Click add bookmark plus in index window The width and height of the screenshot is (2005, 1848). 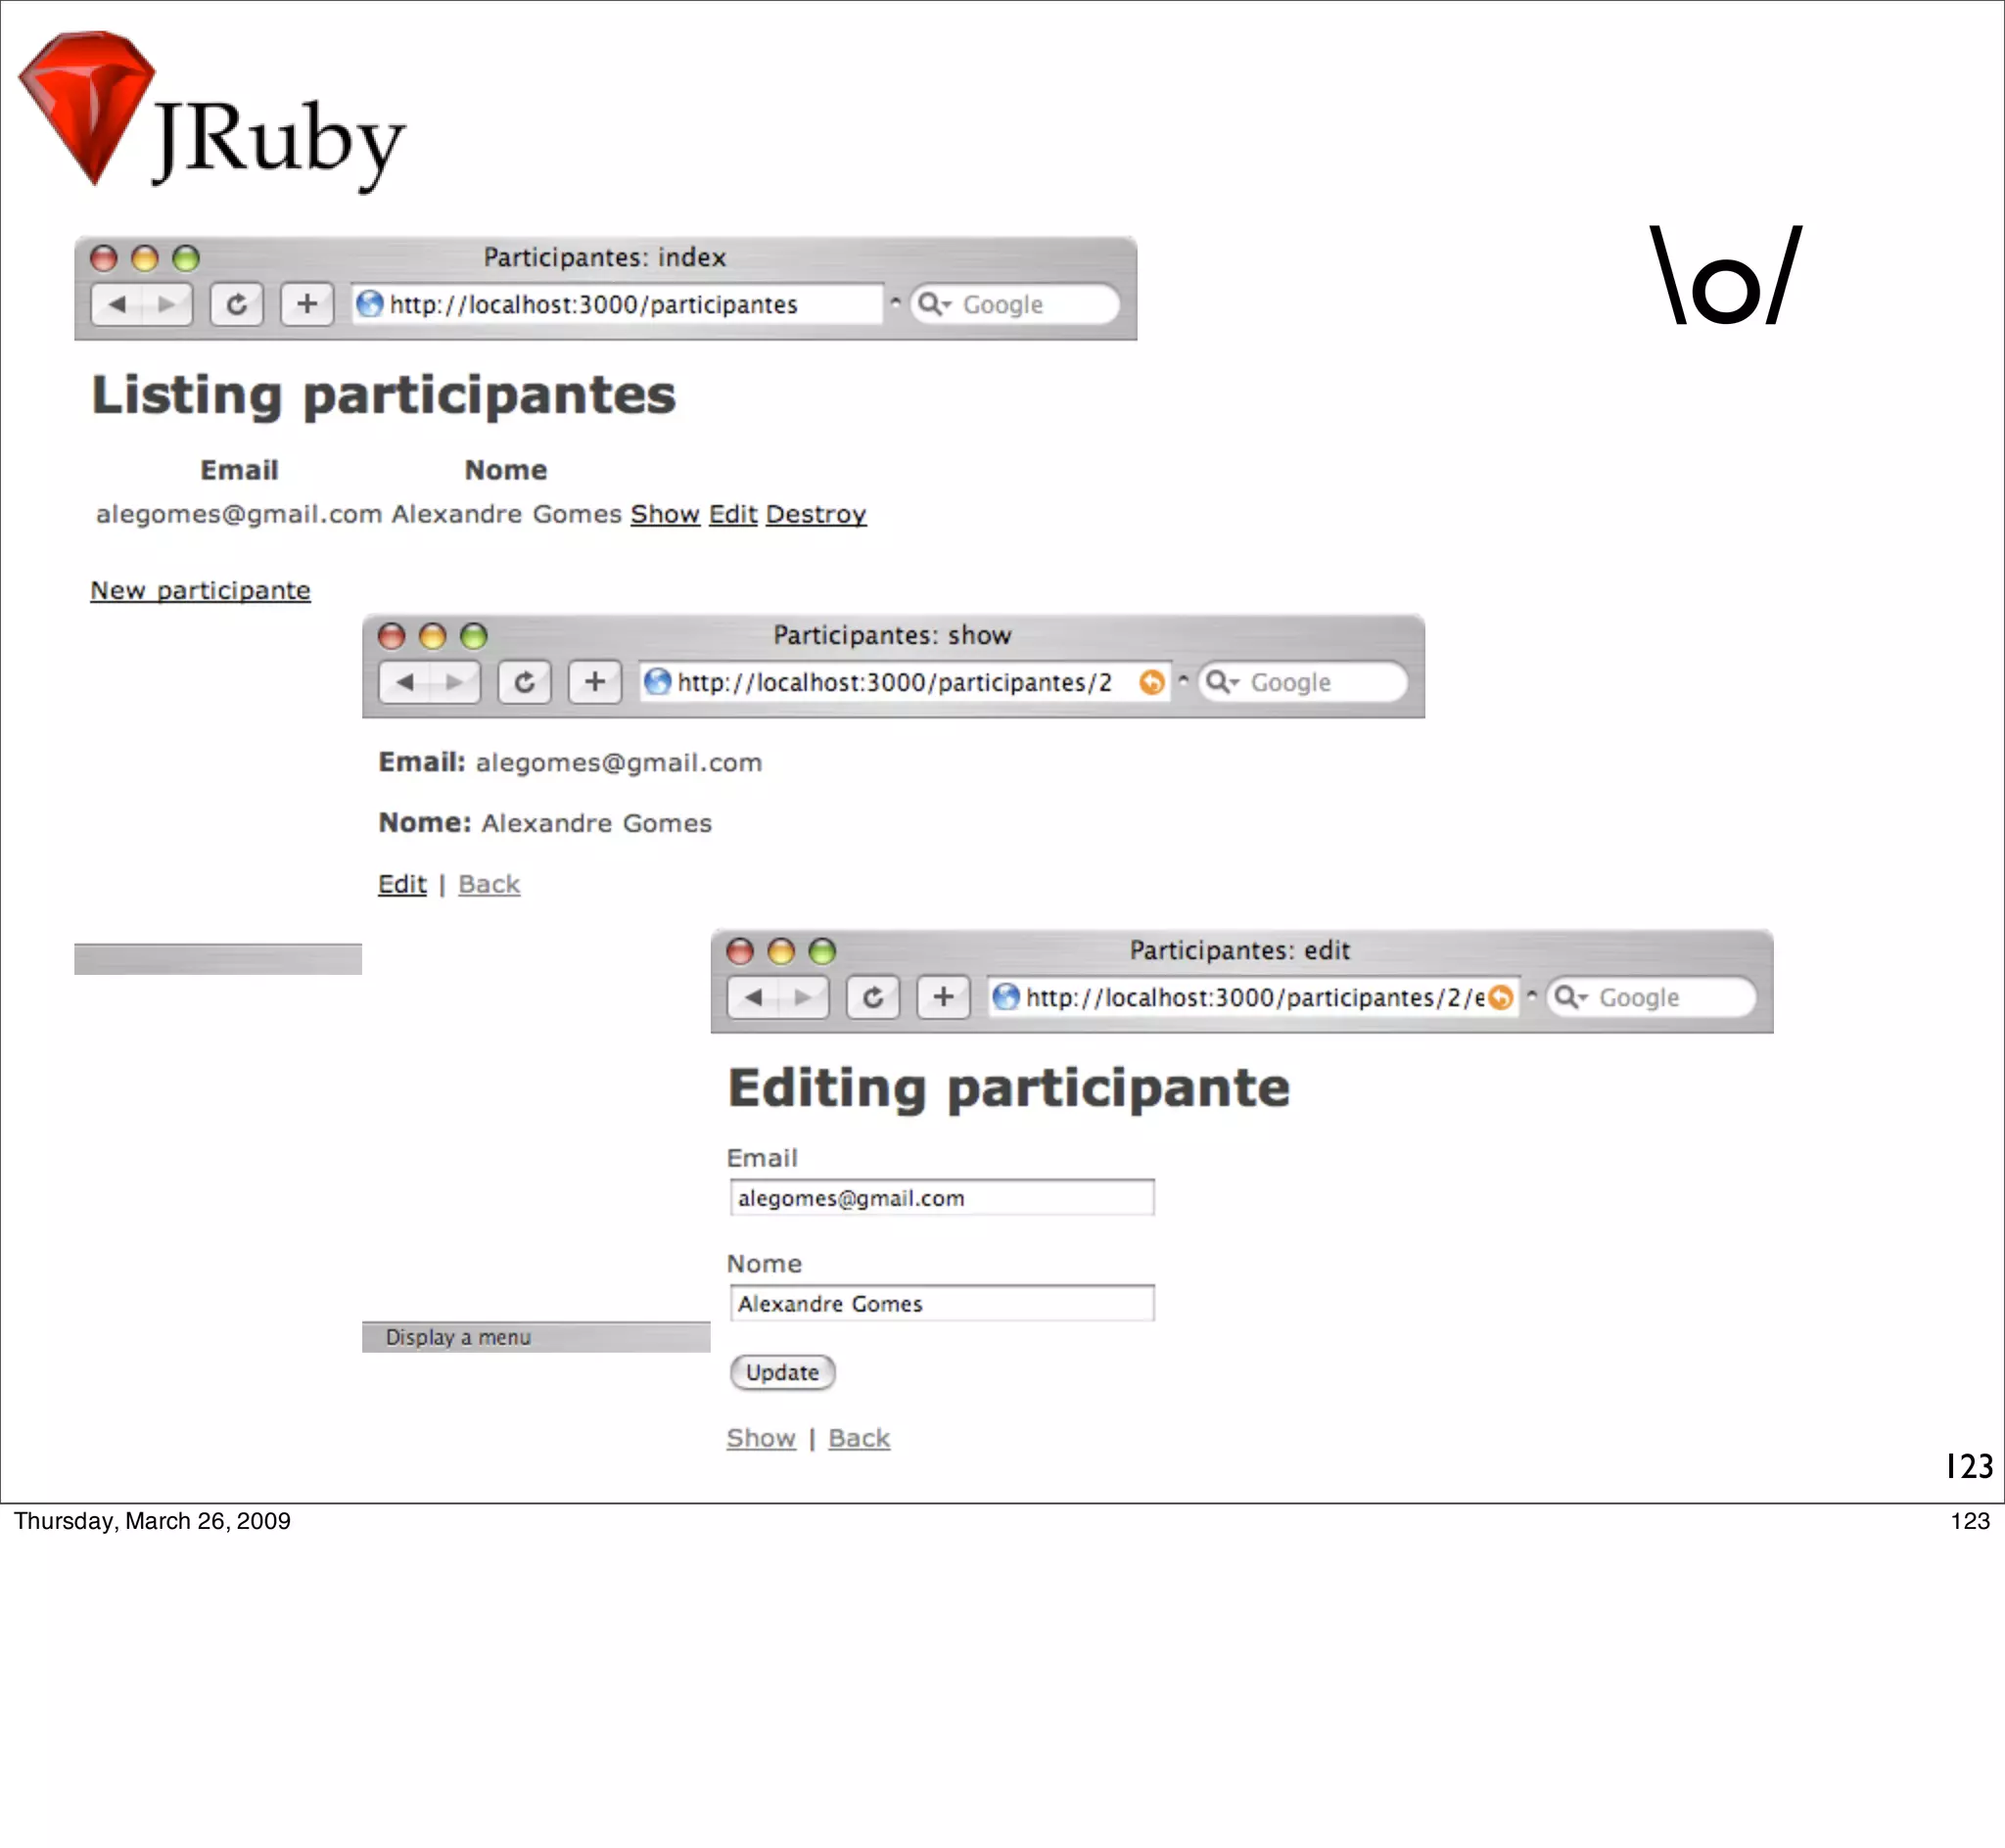pos(307,304)
